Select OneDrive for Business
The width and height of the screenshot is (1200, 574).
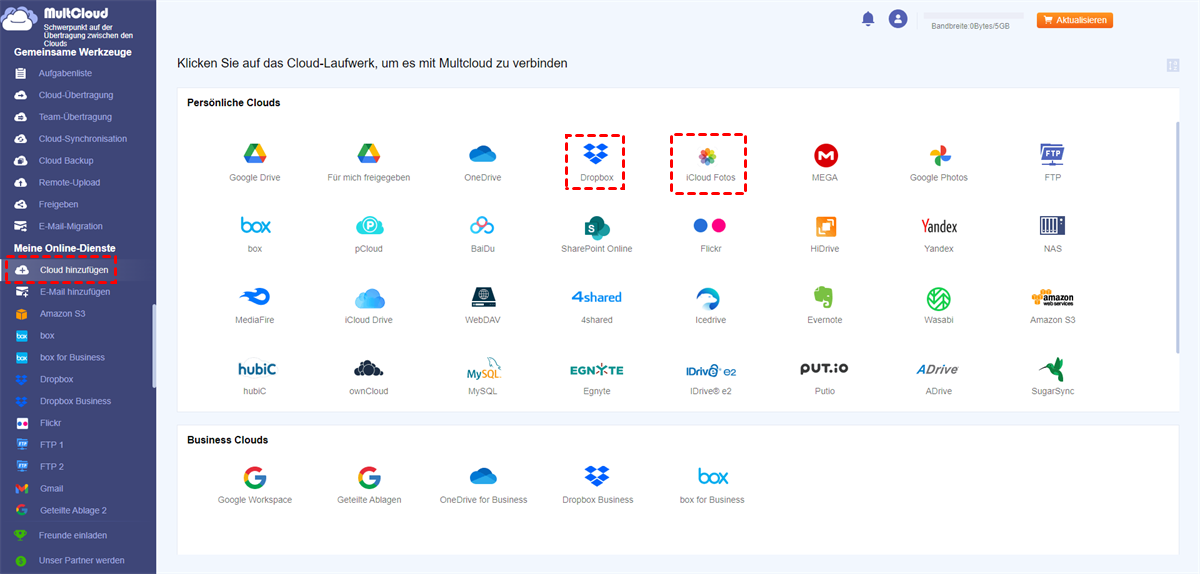(483, 485)
